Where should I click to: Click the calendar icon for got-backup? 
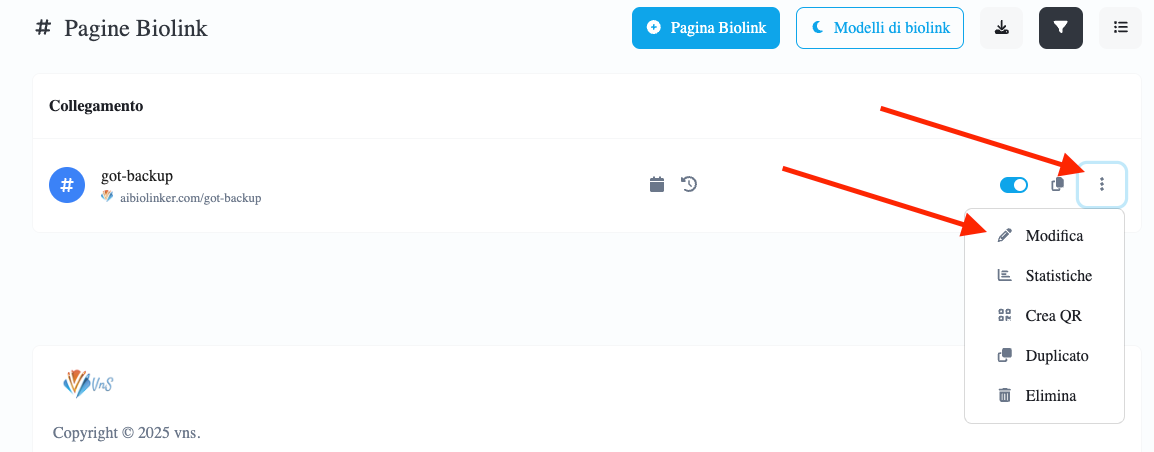tap(657, 184)
